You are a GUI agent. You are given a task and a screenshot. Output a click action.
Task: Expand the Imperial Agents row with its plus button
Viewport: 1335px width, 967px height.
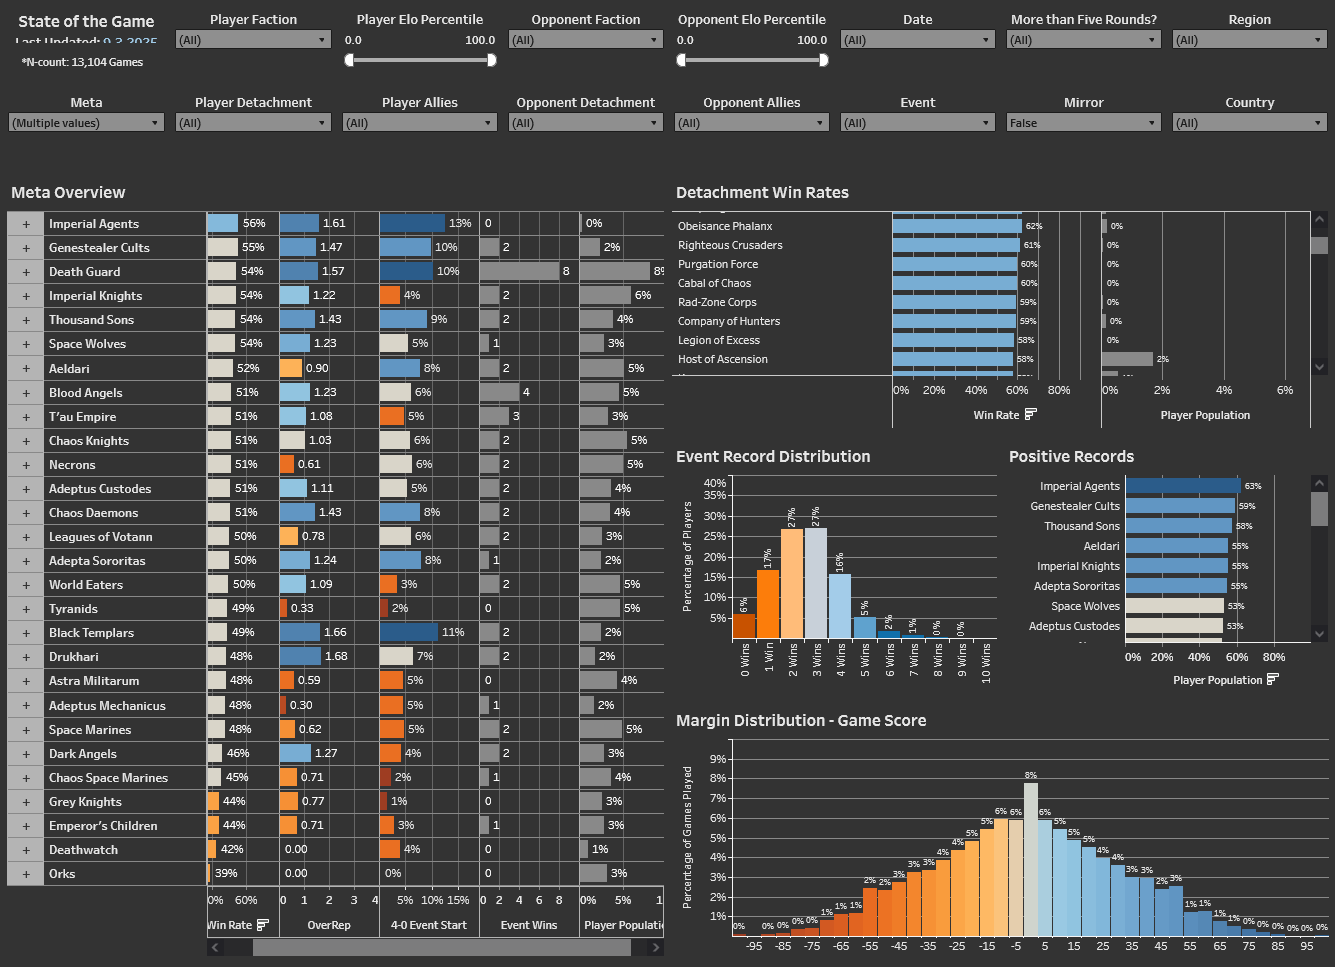(x=26, y=224)
